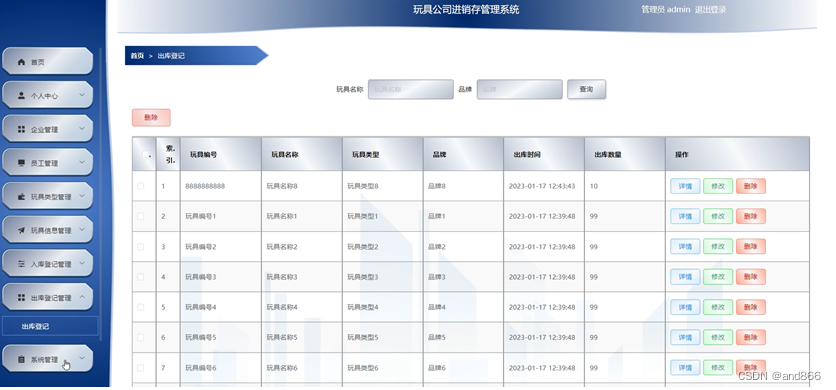Image resolution: width=836 pixels, height=390 pixels.
Task: Click 首页 in the breadcrumb
Action: 138,55
